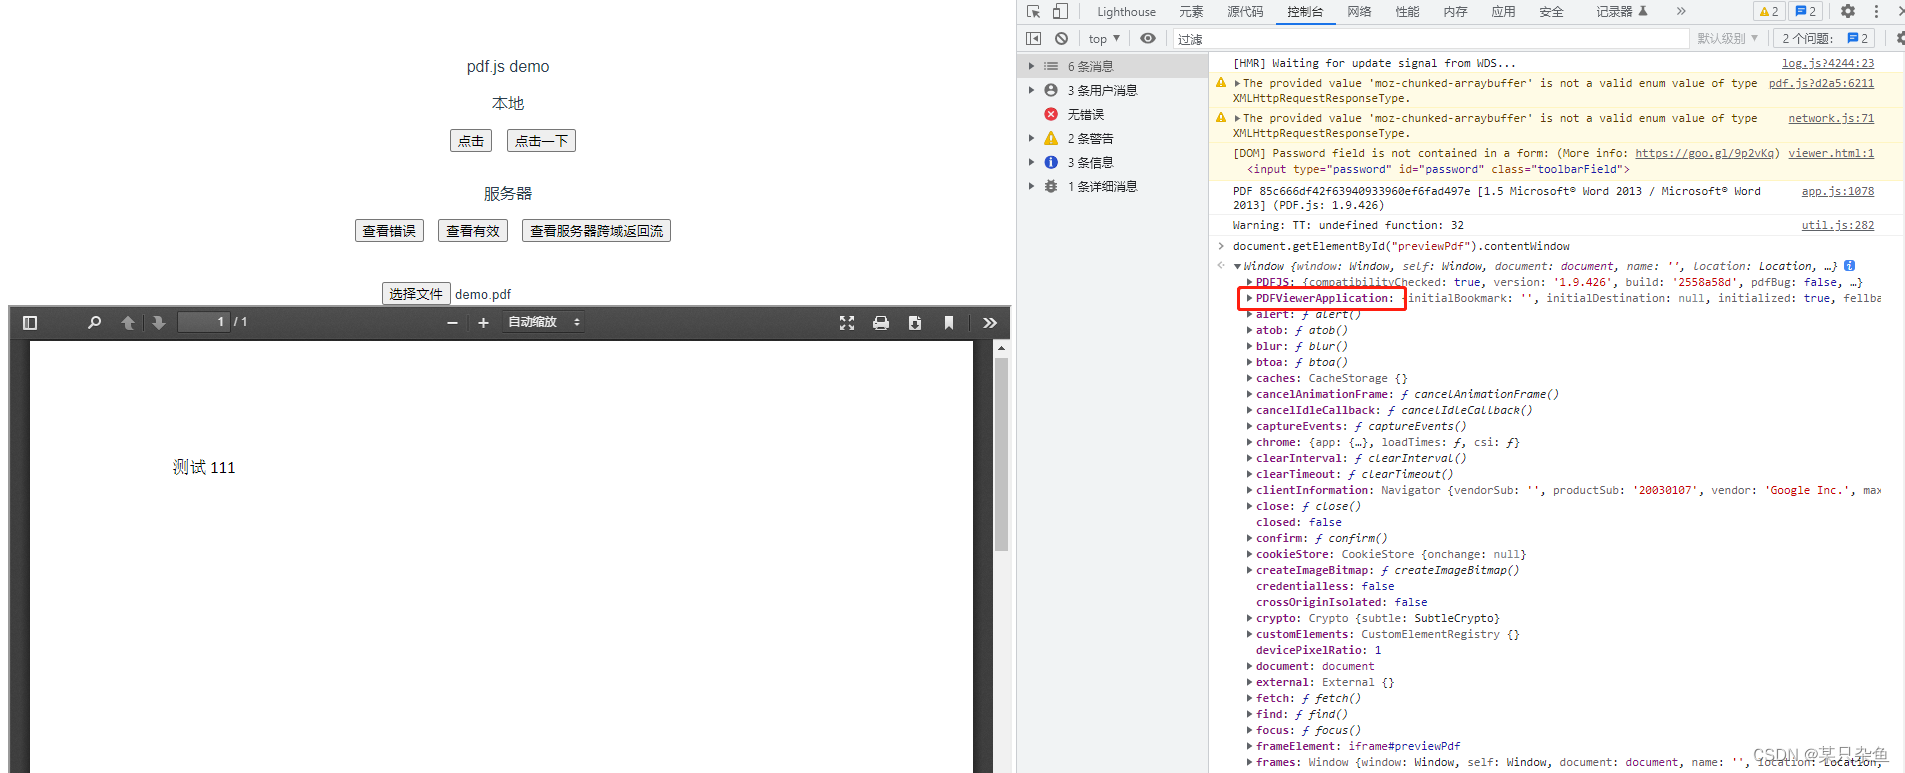Open the pdf.js?d2a5:6211 source link
The image size is (1905, 773).
click(x=1821, y=83)
